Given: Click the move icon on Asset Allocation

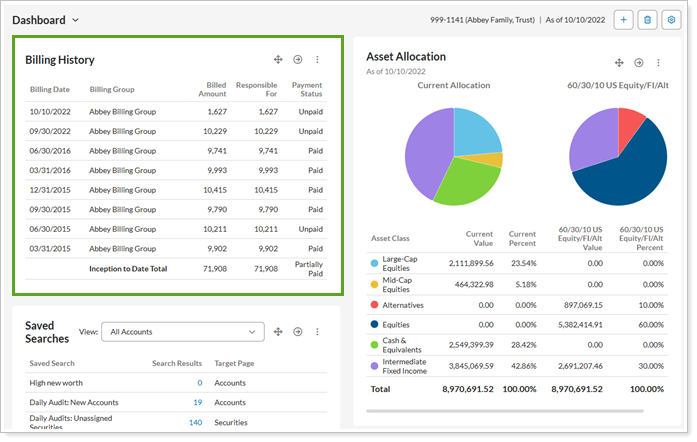Looking at the screenshot, I should (x=619, y=63).
